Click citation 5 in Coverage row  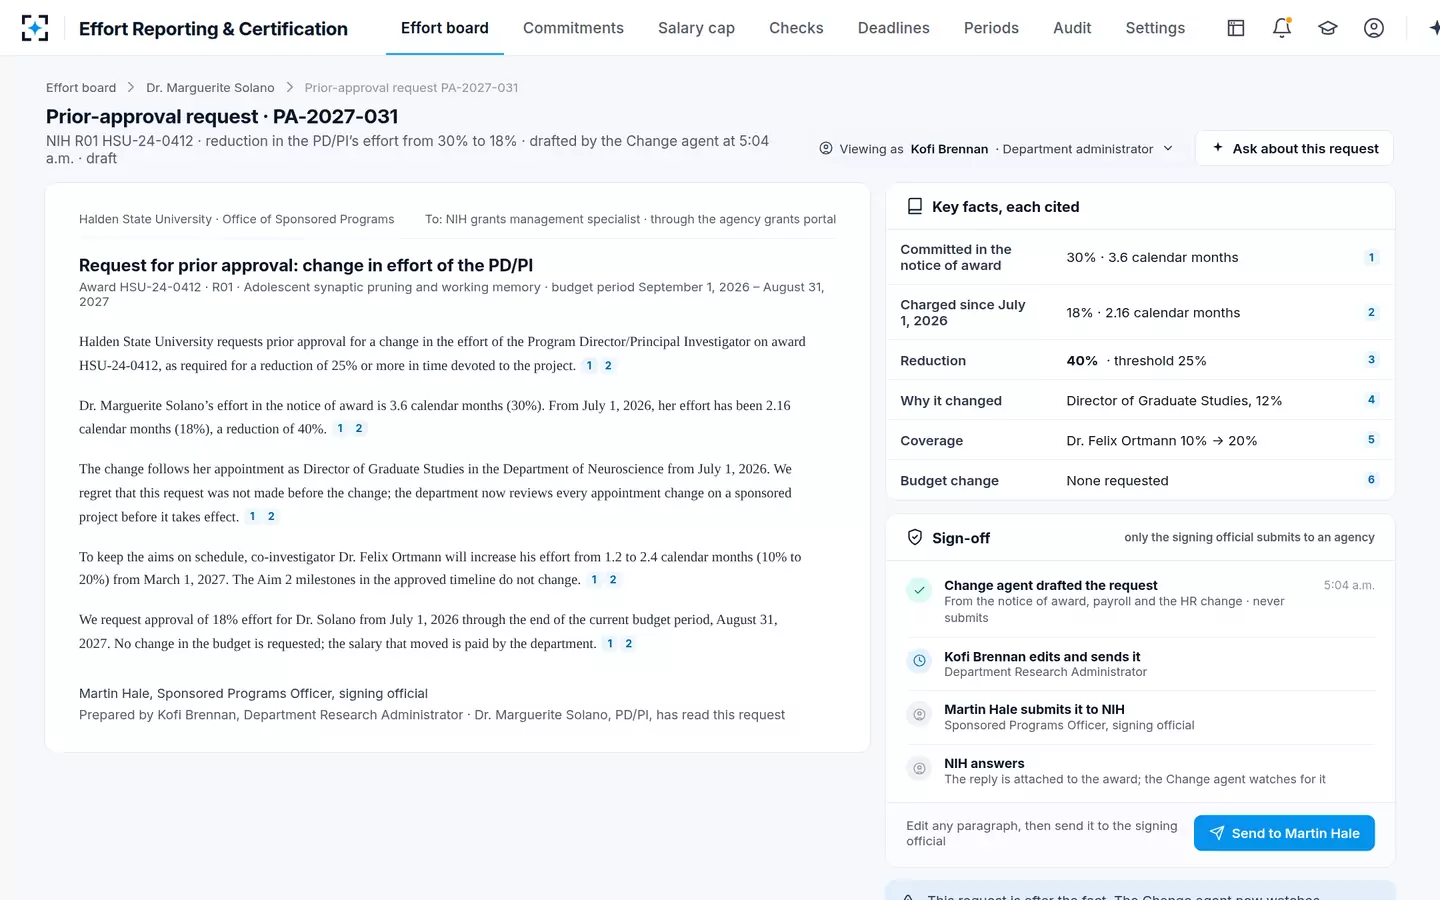[x=1371, y=440]
